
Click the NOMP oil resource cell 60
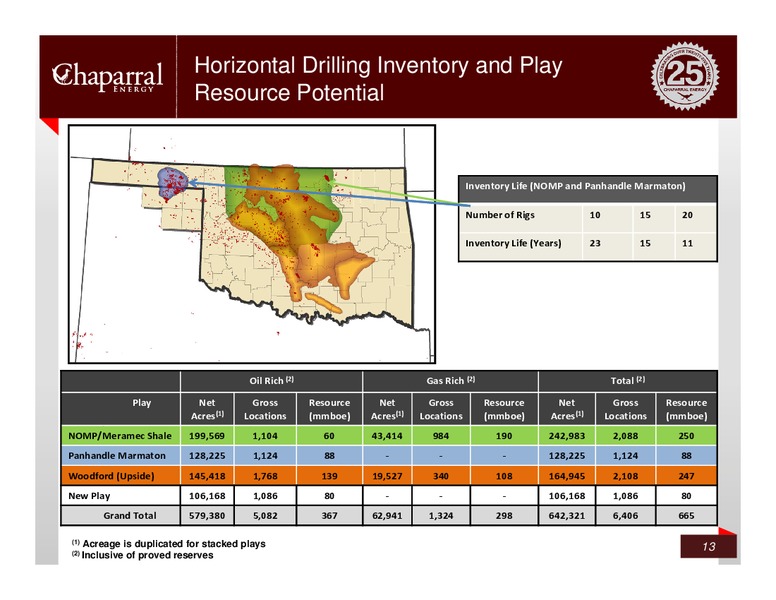(x=329, y=436)
